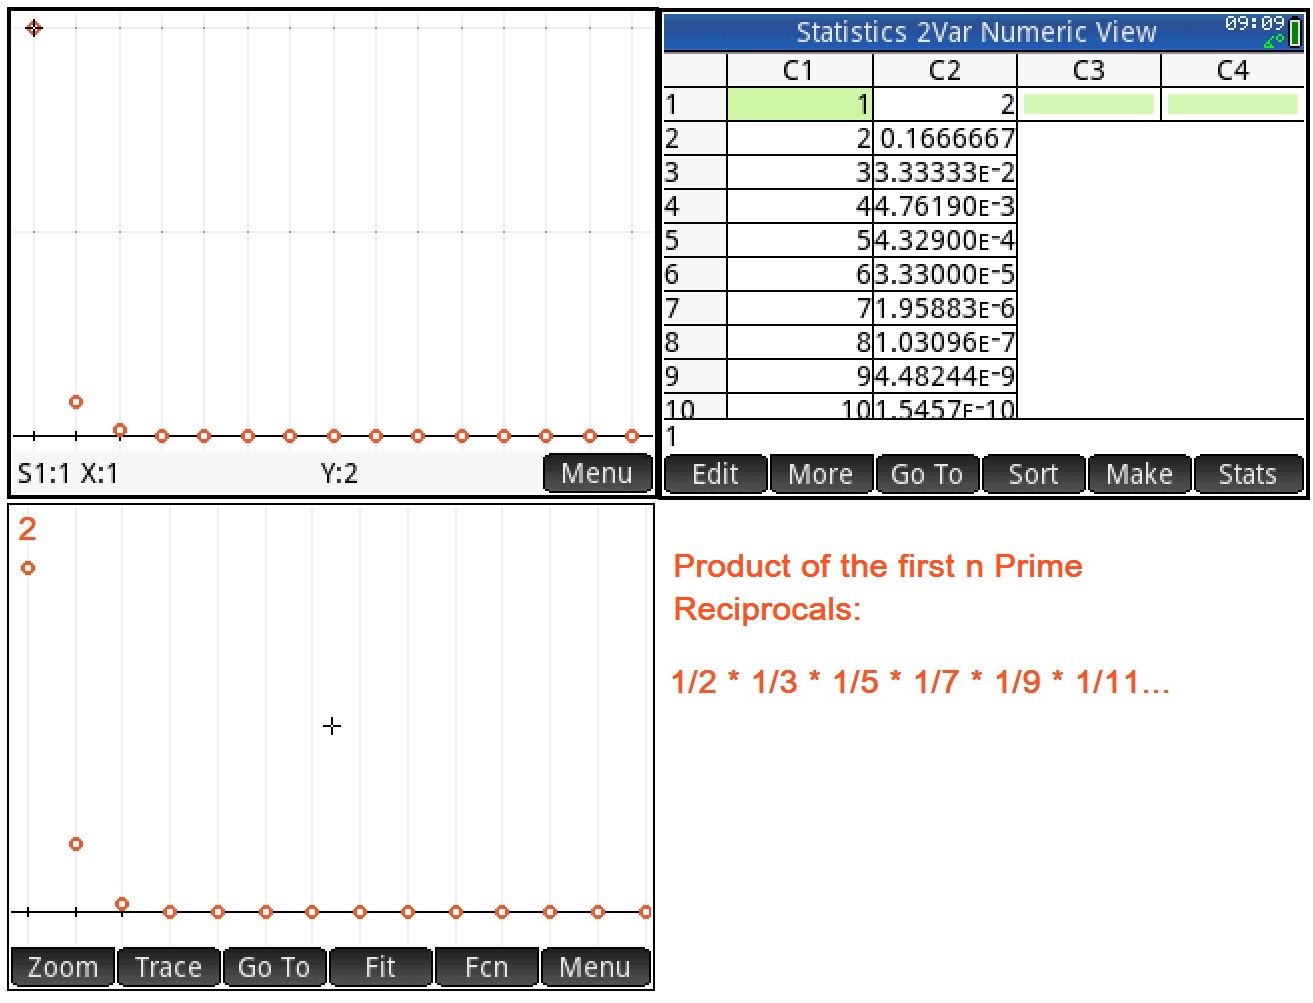Click the crosshair cursor in the plot
The width and height of the screenshot is (1313, 1003).
(331, 726)
